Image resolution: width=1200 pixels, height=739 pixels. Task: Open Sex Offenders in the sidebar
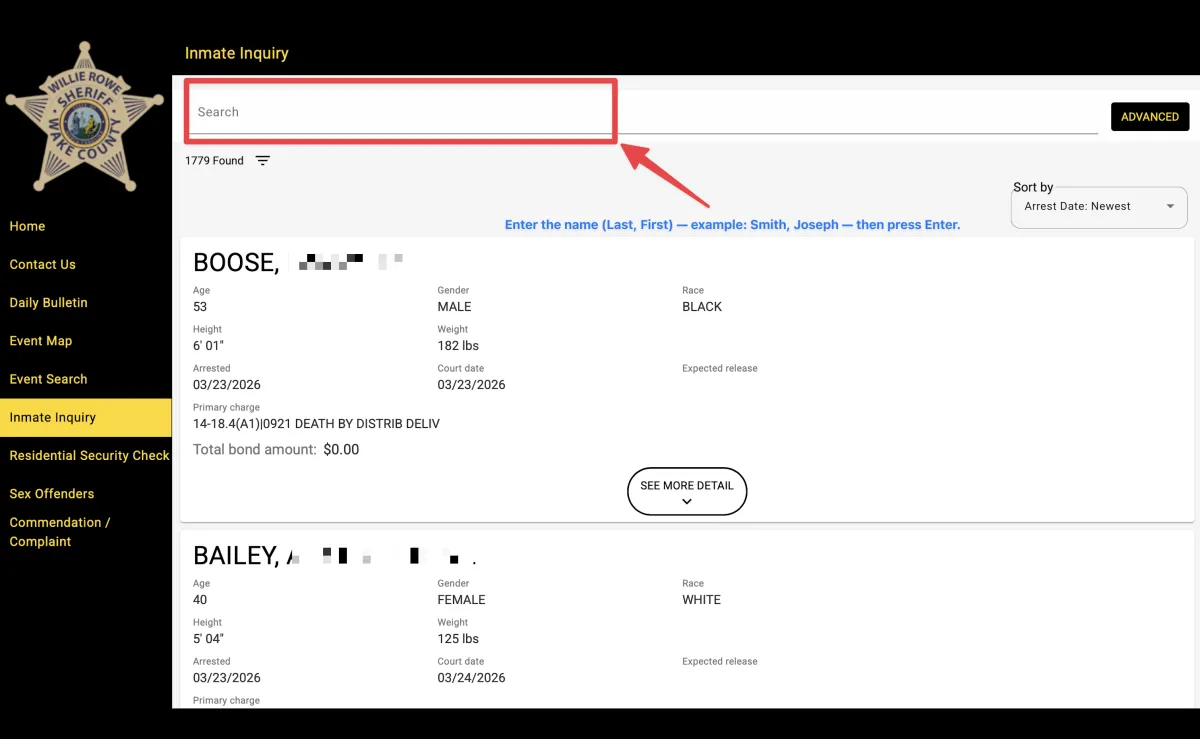coord(52,493)
